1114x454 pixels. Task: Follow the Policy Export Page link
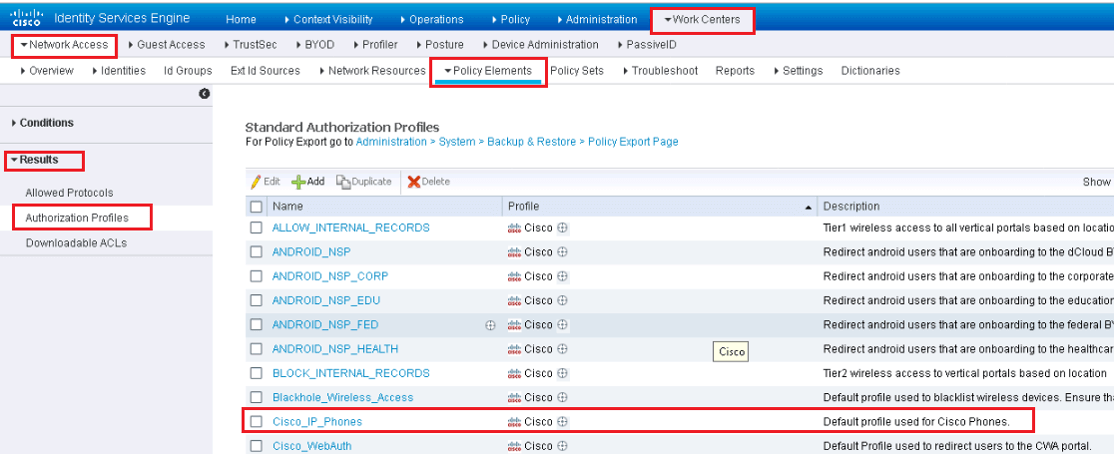pos(633,141)
